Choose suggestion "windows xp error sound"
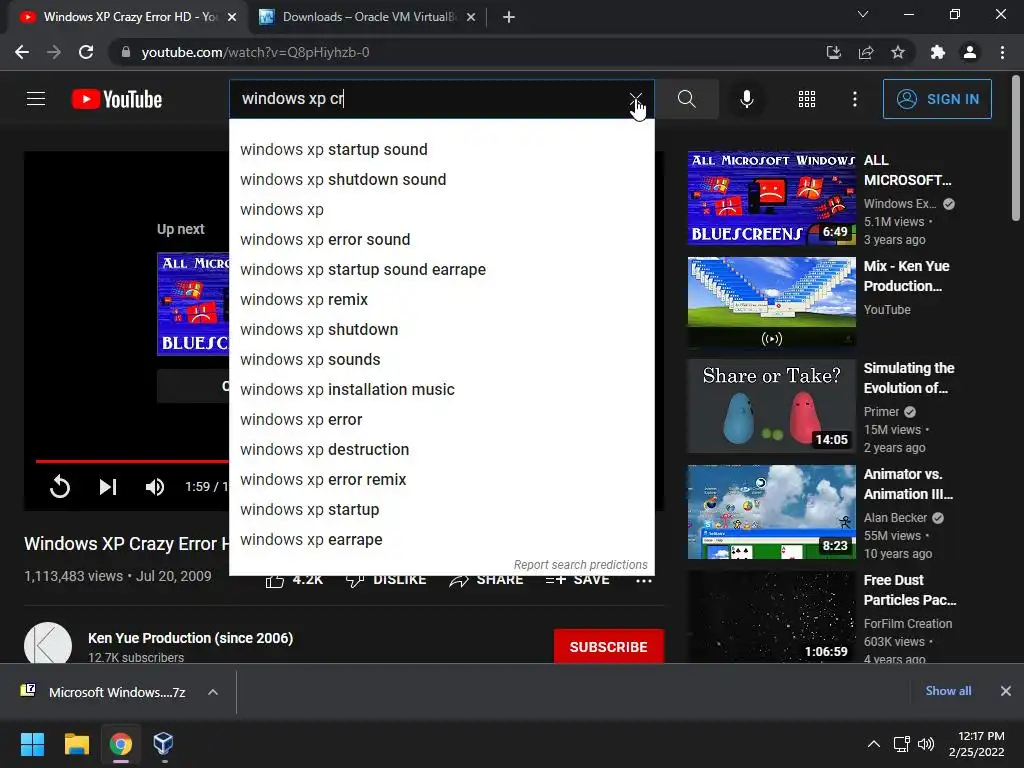Screen dimensions: 1024x768 pos(441,240)
